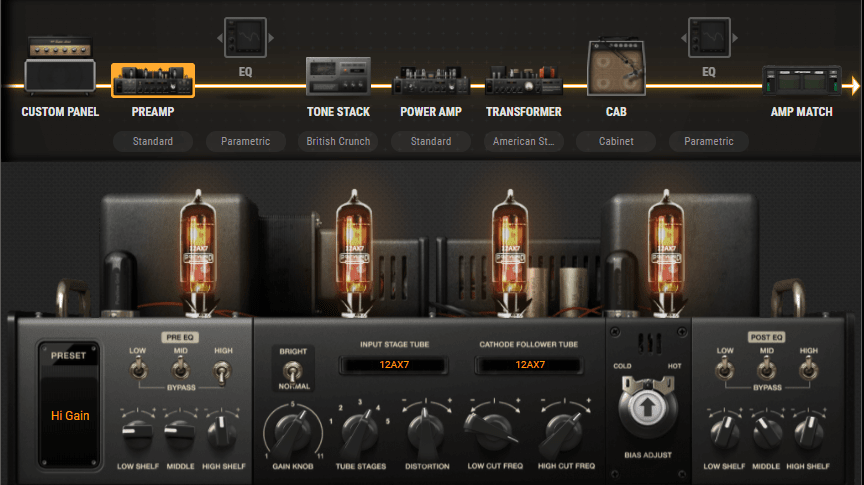
Task: Open American St... transformer dropdown
Action: click(x=523, y=141)
